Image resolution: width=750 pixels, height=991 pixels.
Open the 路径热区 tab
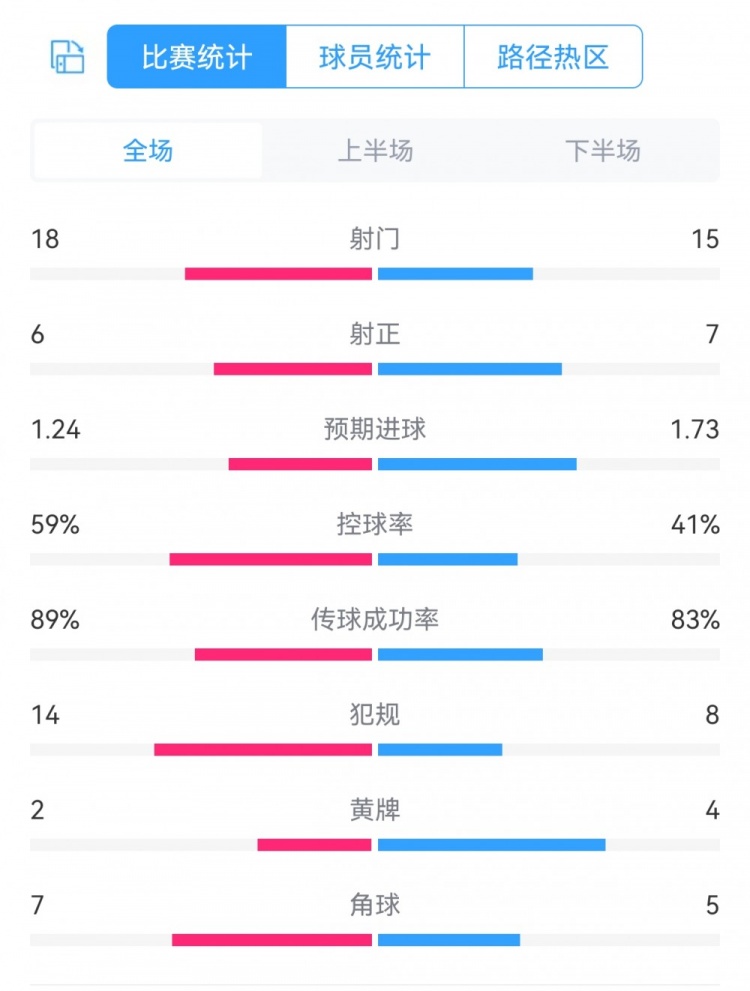click(x=553, y=57)
